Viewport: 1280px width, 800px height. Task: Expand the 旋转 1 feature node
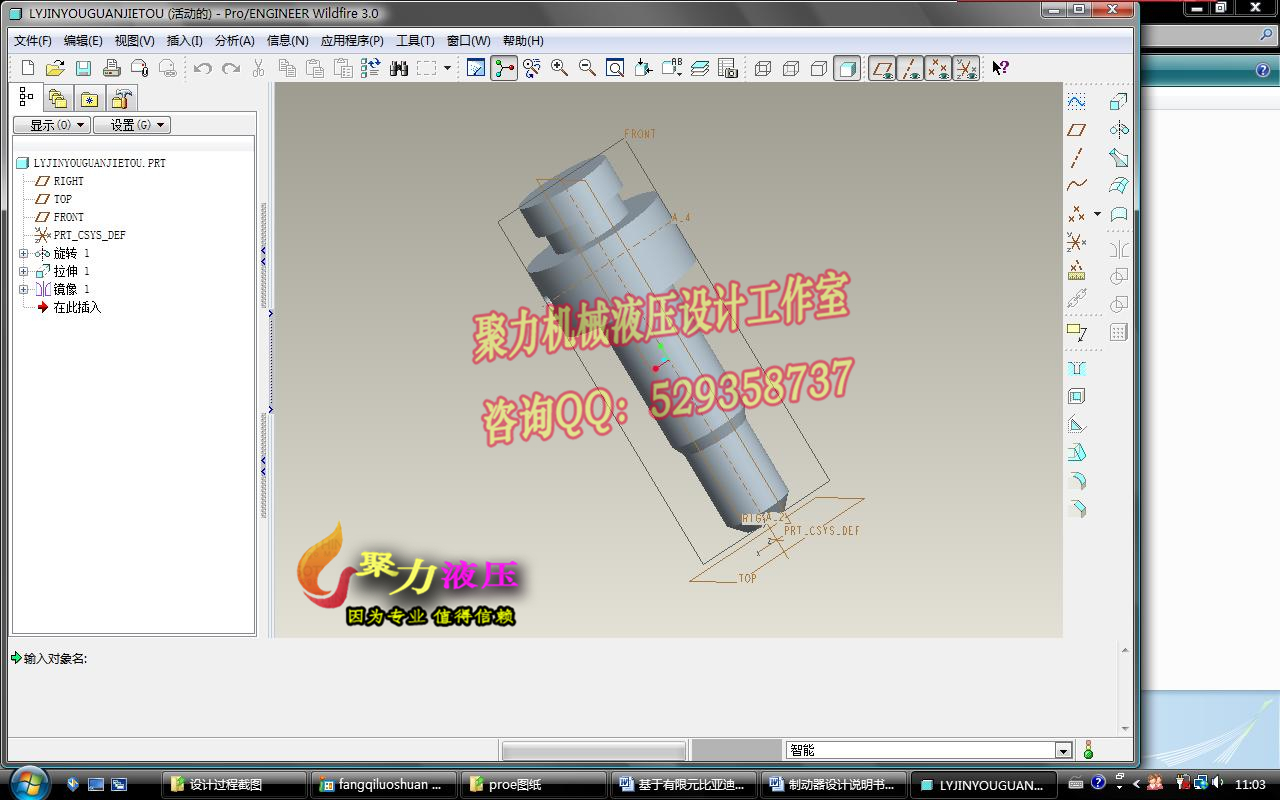click(x=24, y=253)
